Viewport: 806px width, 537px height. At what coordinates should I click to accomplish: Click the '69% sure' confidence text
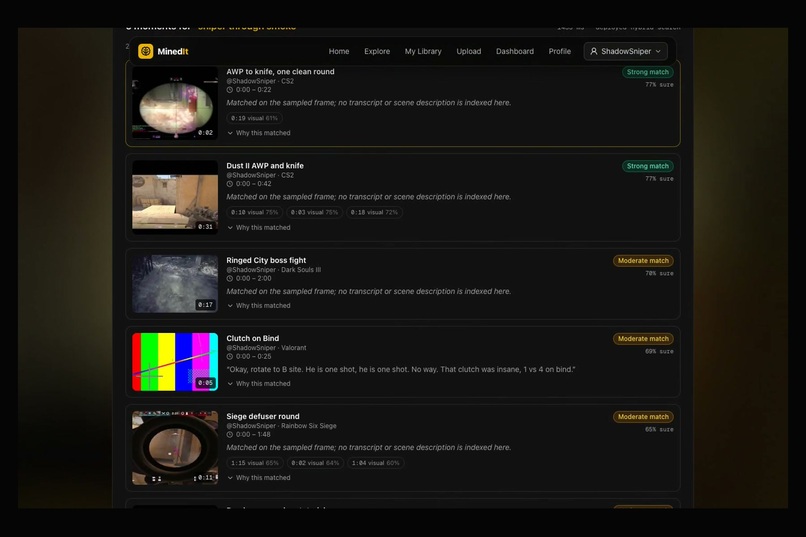pos(660,351)
